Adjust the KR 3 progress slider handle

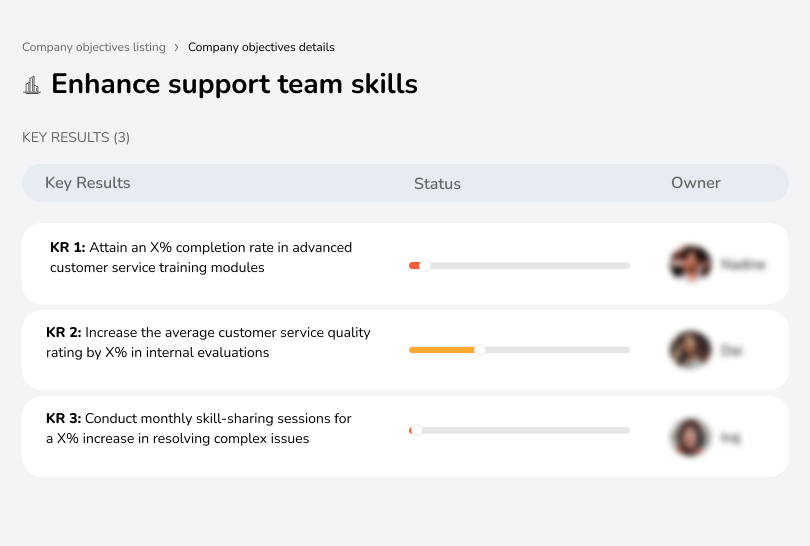416,430
